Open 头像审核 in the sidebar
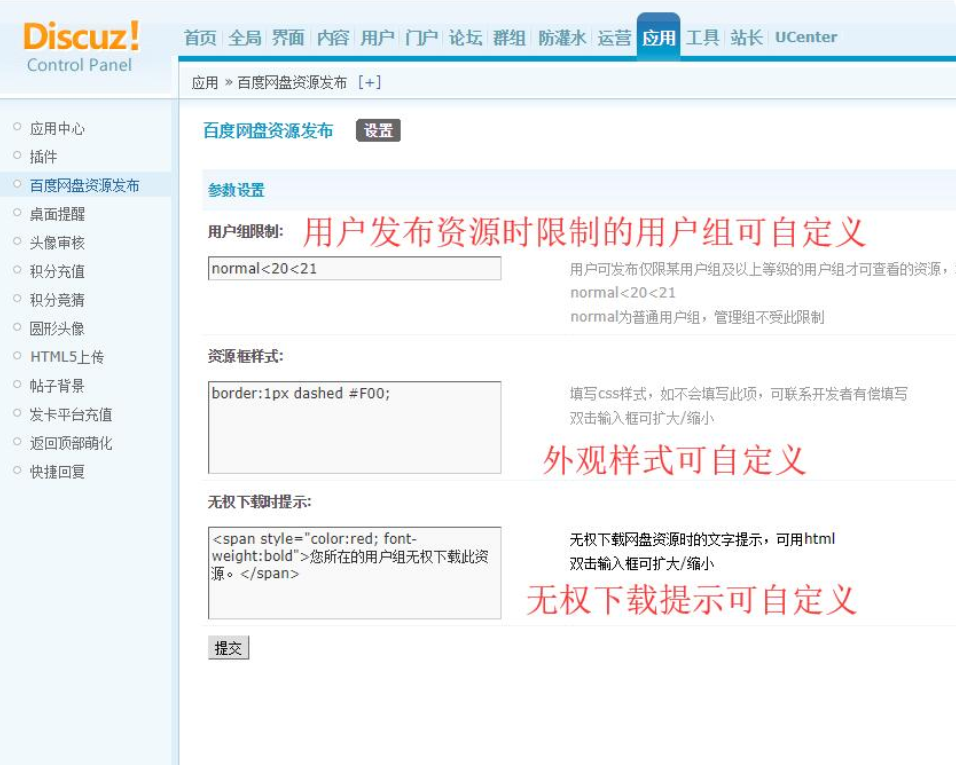The width and height of the screenshot is (956, 765). (x=57, y=243)
